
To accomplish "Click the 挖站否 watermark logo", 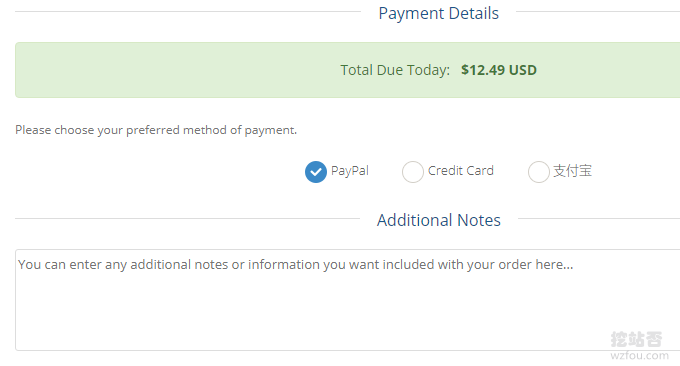I will 636,339.
